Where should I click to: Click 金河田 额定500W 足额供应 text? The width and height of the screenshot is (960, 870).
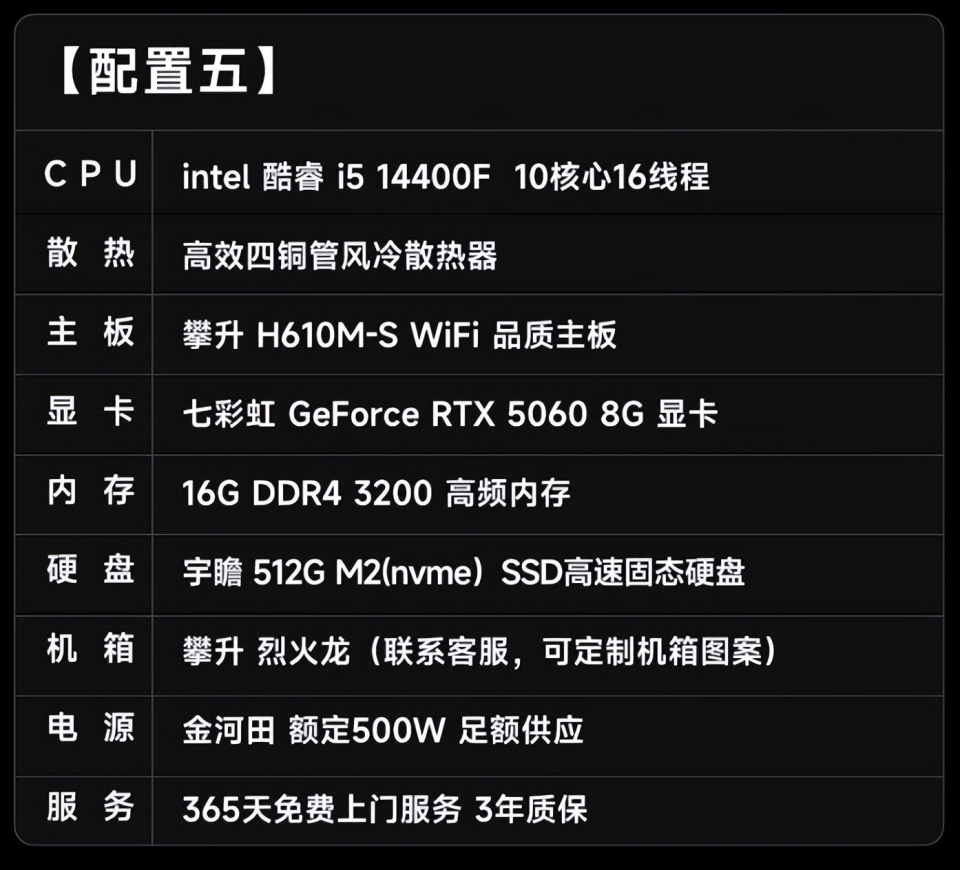pos(383,730)
